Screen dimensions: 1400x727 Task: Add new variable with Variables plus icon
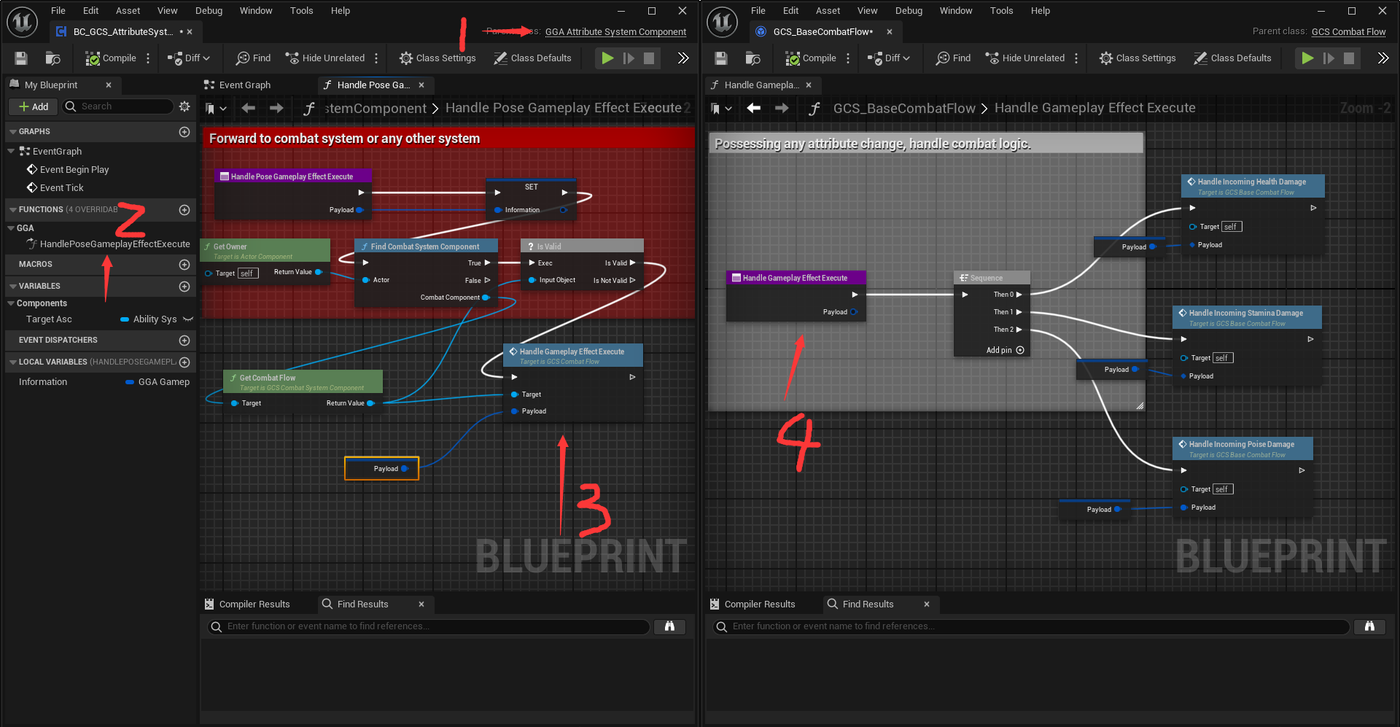184,286
